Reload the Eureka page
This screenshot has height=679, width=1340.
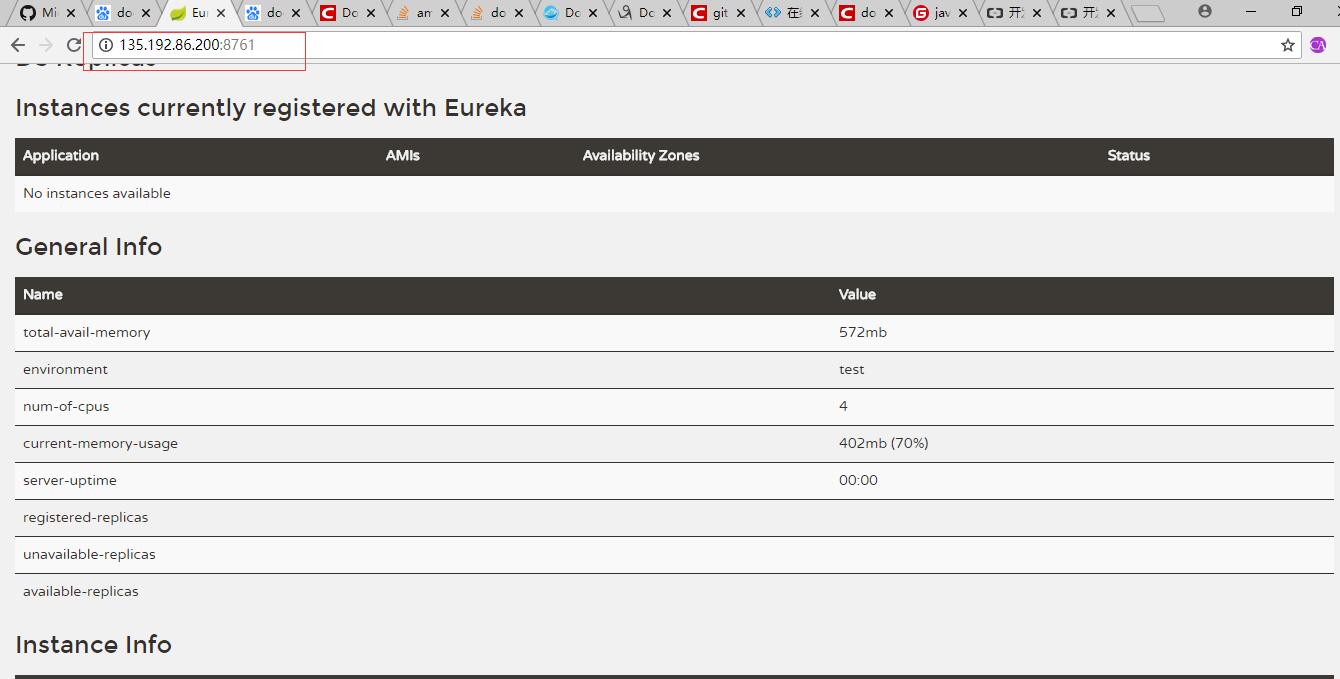[x=73, y=45]
